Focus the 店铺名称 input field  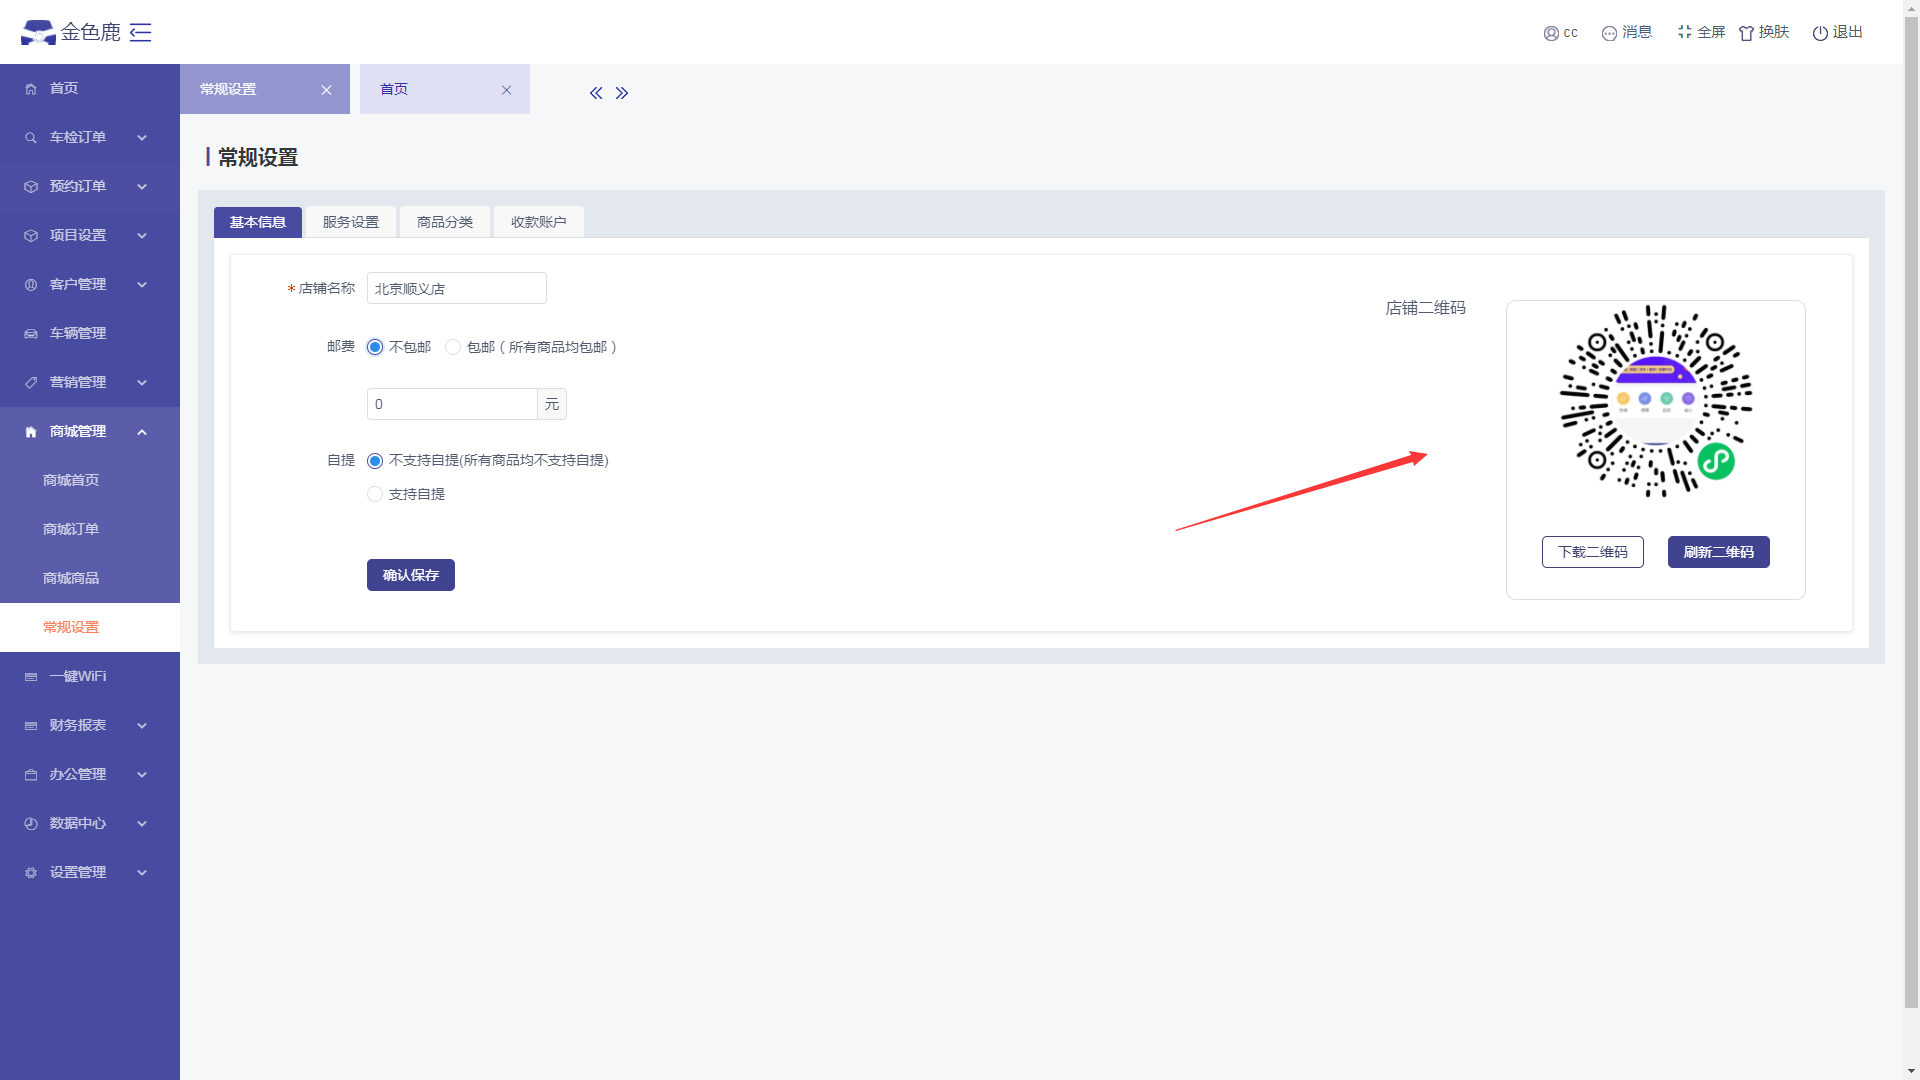(x=457, y=288)
